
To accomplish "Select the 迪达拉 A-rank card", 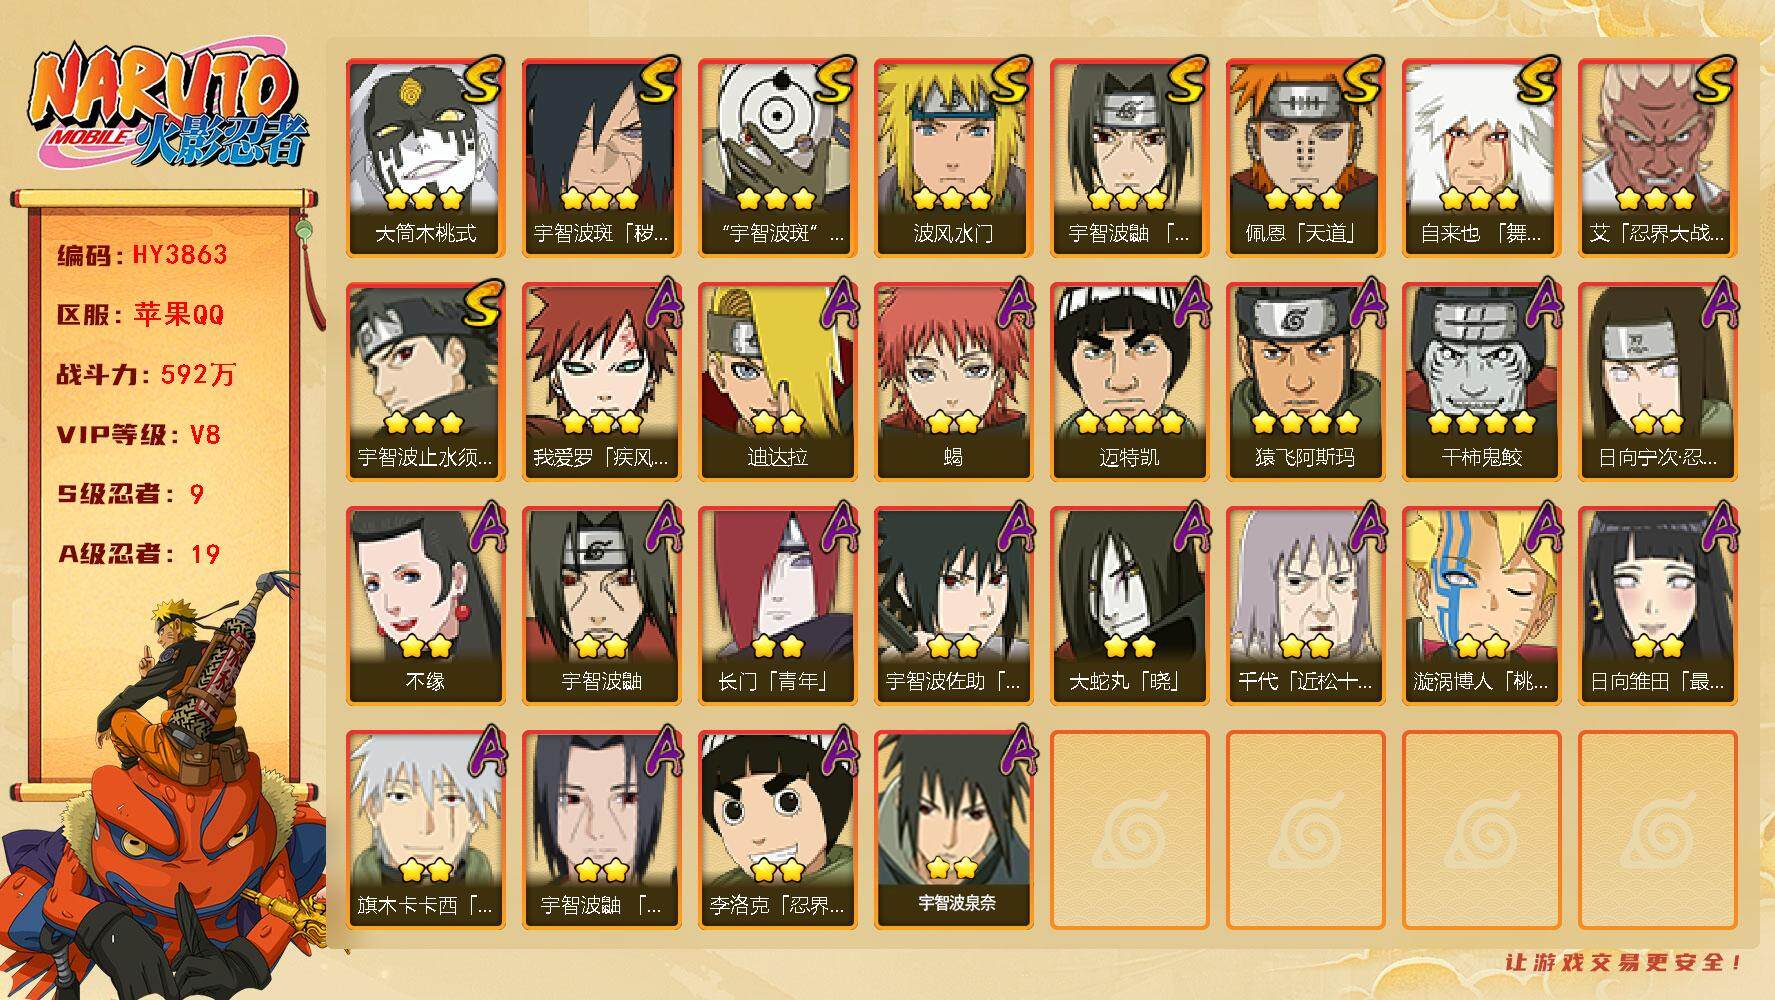I will point(777,381).
